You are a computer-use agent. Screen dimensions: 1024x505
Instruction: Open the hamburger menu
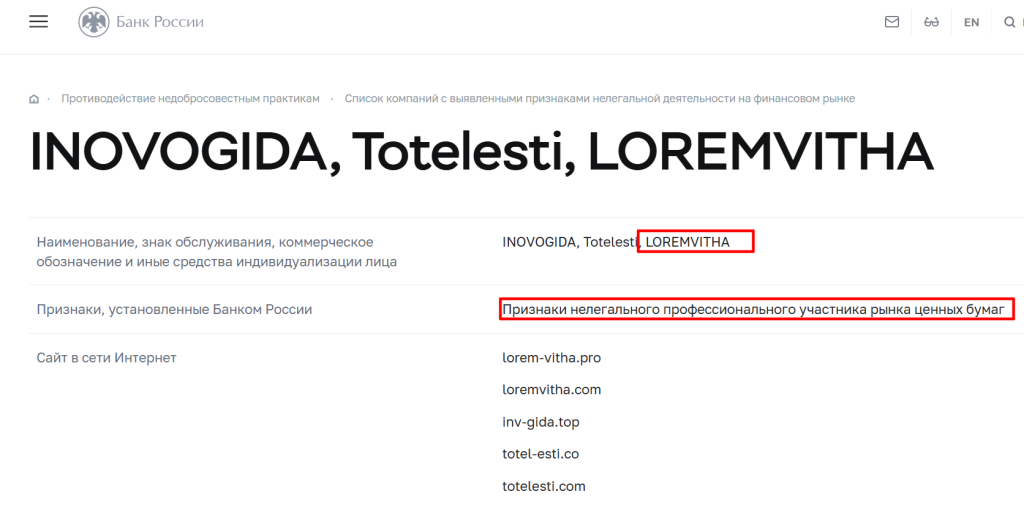[39, 21]
